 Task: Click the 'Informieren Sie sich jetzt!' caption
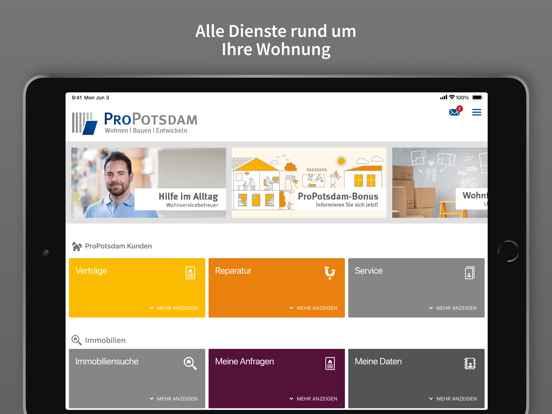coord(347,205)
